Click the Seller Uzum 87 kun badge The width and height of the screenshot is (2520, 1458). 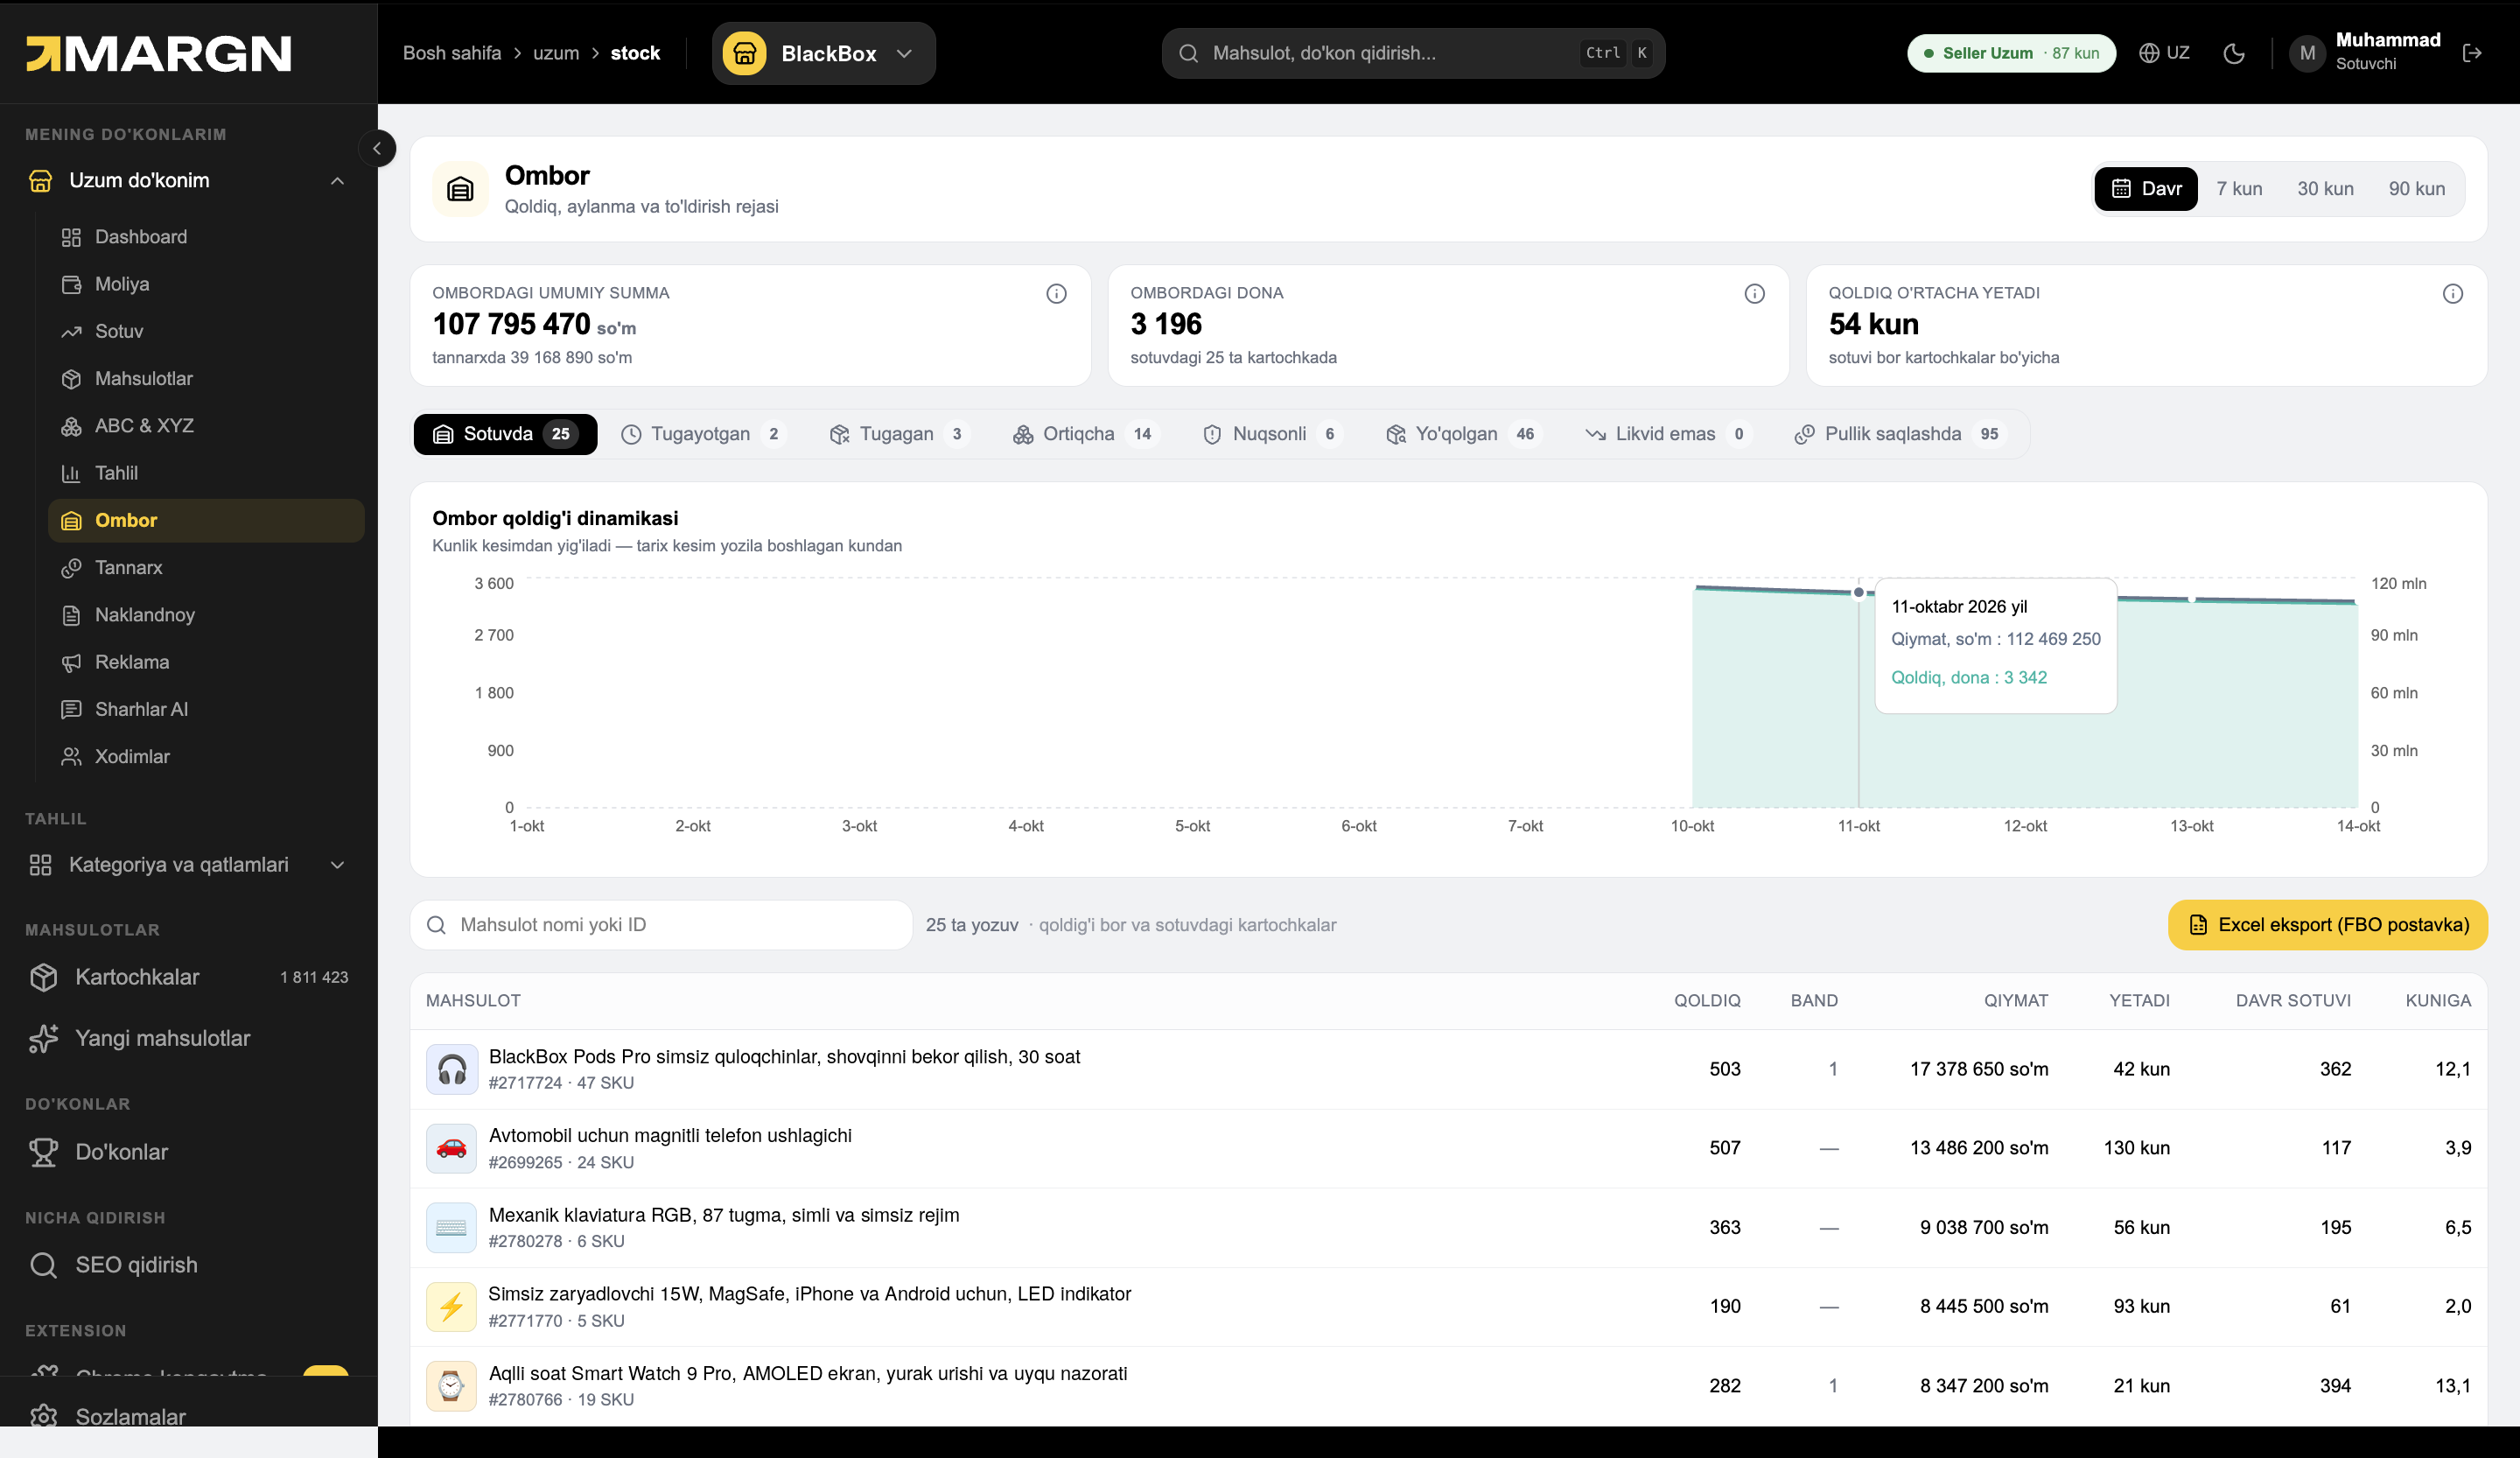click(2011, 53)
